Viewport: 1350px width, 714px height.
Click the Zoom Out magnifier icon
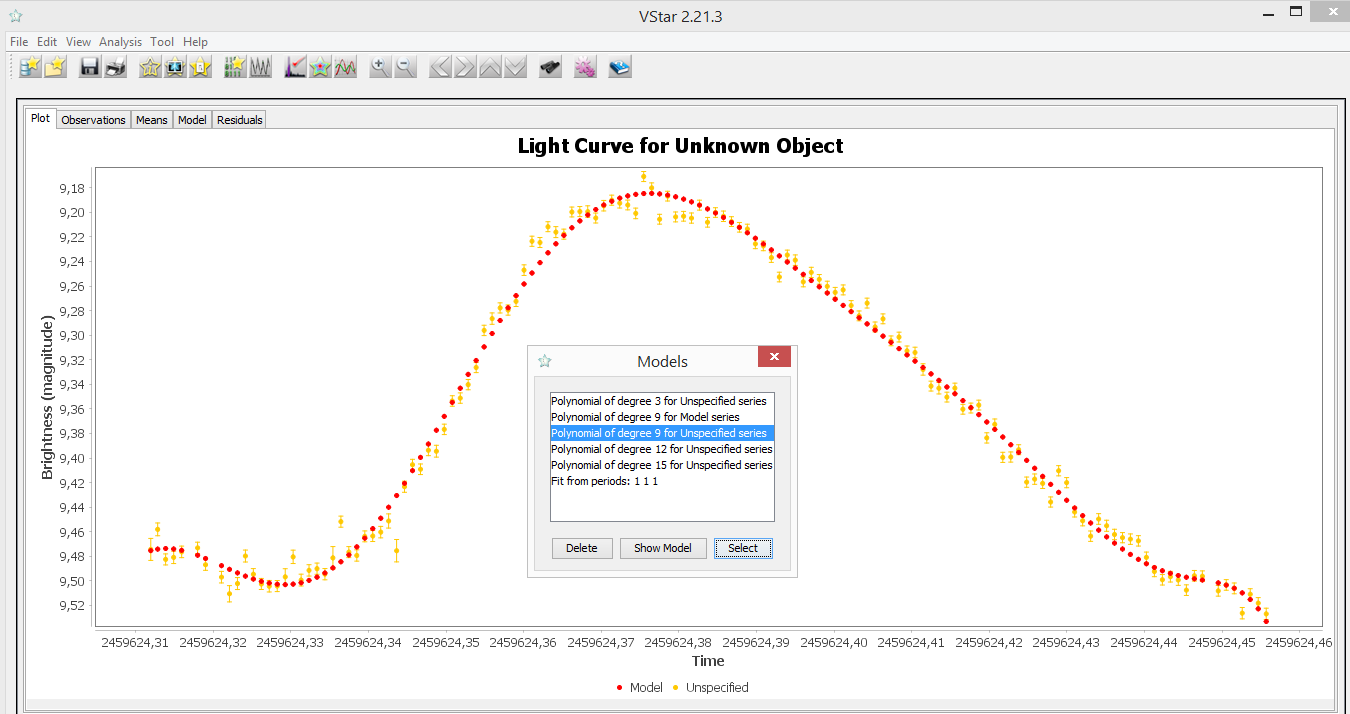(x=405, y=67)
